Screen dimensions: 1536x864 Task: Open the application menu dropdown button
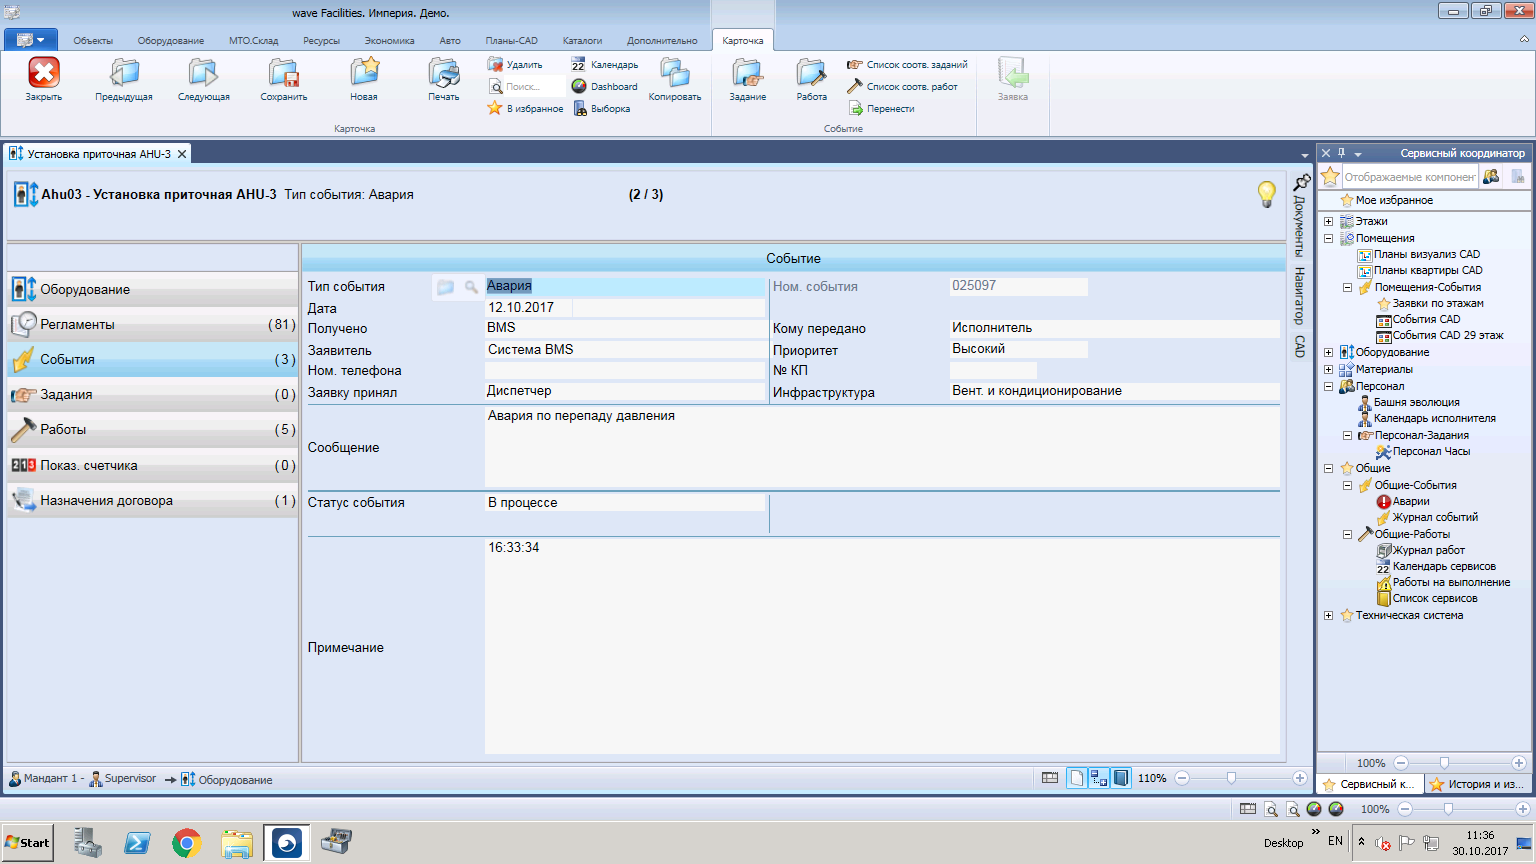coord(31,40)
